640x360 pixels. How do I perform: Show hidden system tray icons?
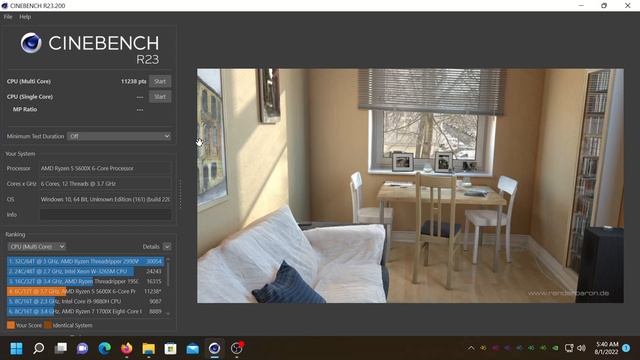471,348
